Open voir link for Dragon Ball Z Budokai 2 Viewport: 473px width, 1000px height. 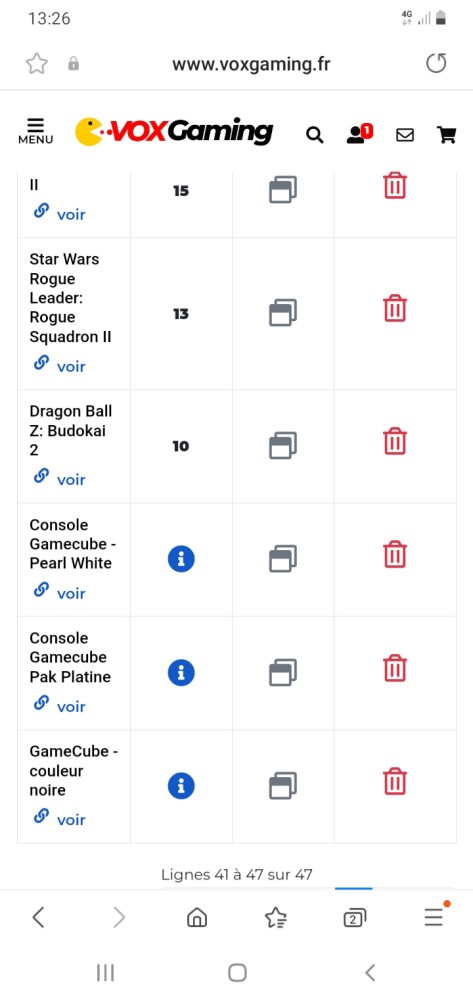(x=60, y=478)
